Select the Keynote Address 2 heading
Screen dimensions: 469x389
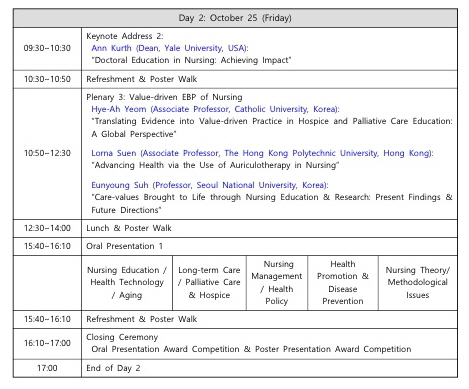coord(125,36)
